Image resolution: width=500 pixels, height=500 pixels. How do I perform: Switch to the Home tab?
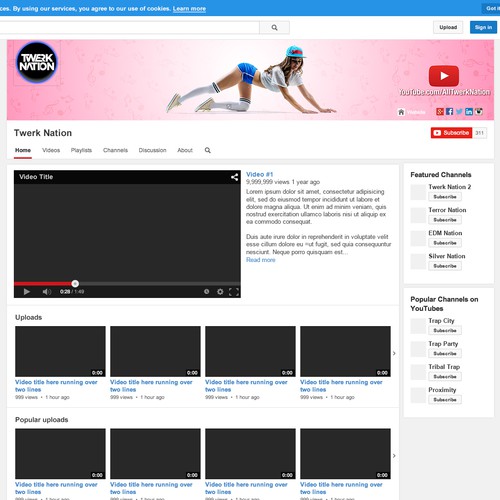coord(23,150)
